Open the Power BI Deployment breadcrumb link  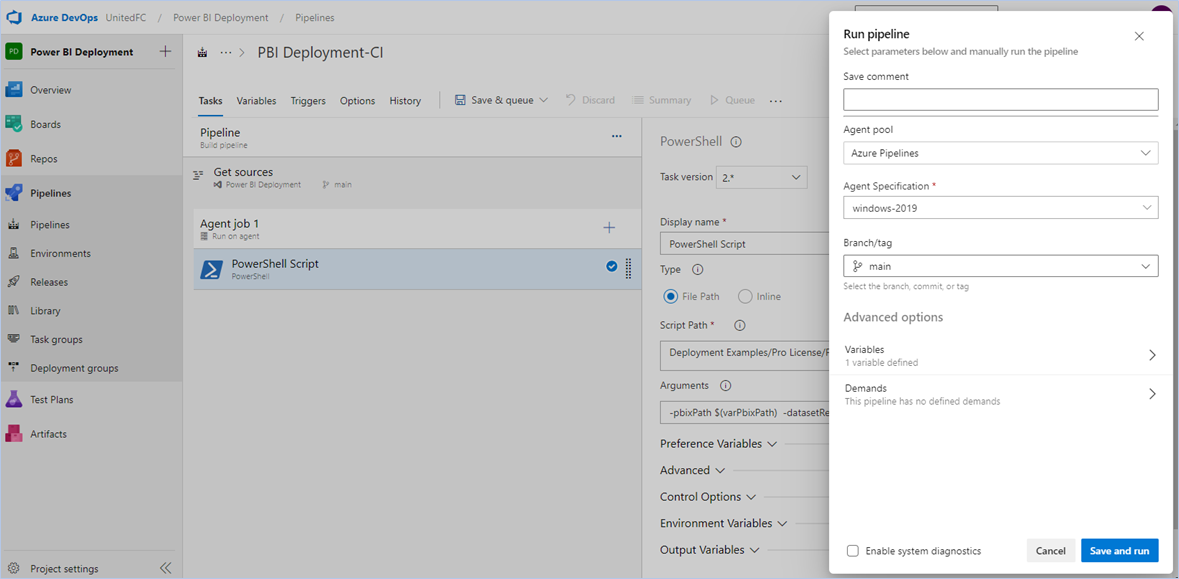click(220, 17)
